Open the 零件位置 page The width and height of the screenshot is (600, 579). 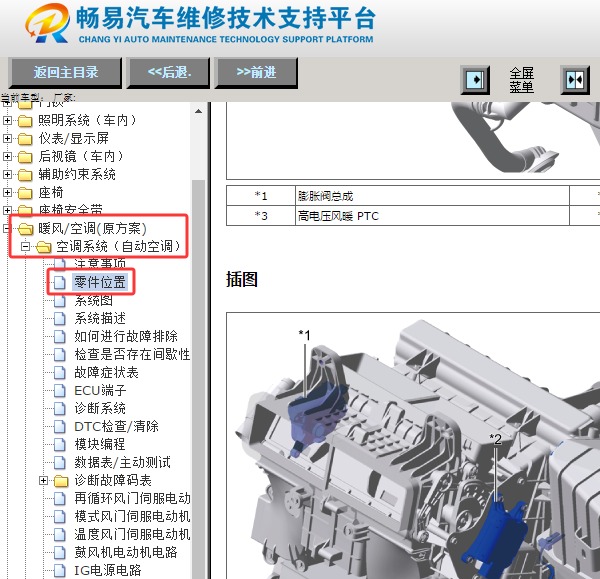click(x=100, y=282)
